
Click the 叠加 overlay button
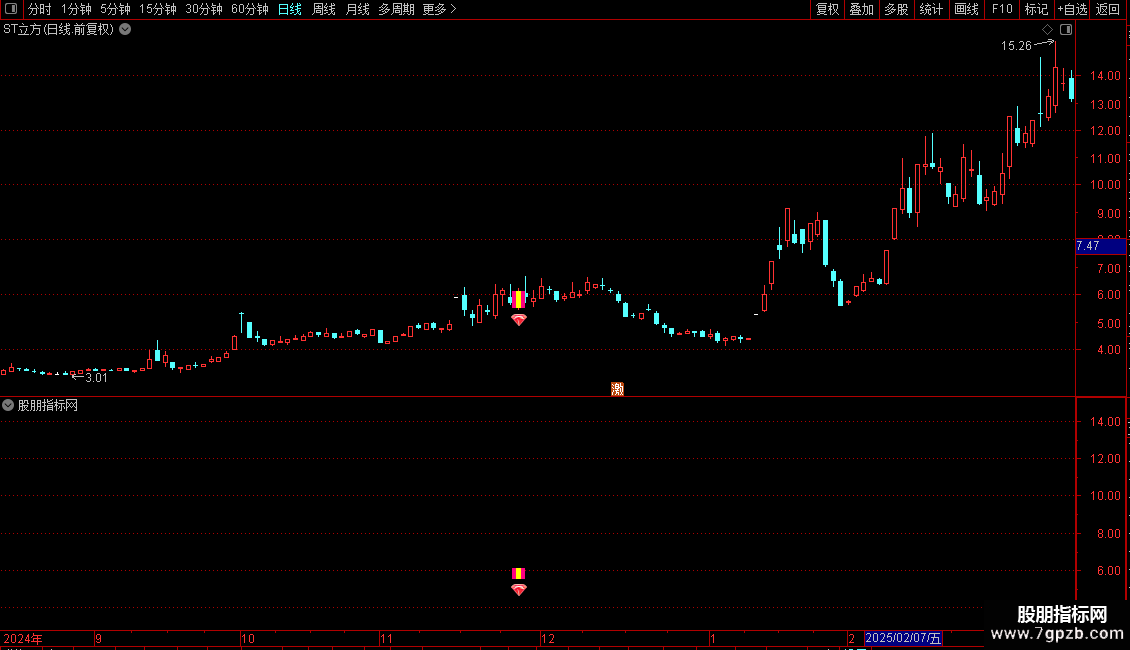861,9
